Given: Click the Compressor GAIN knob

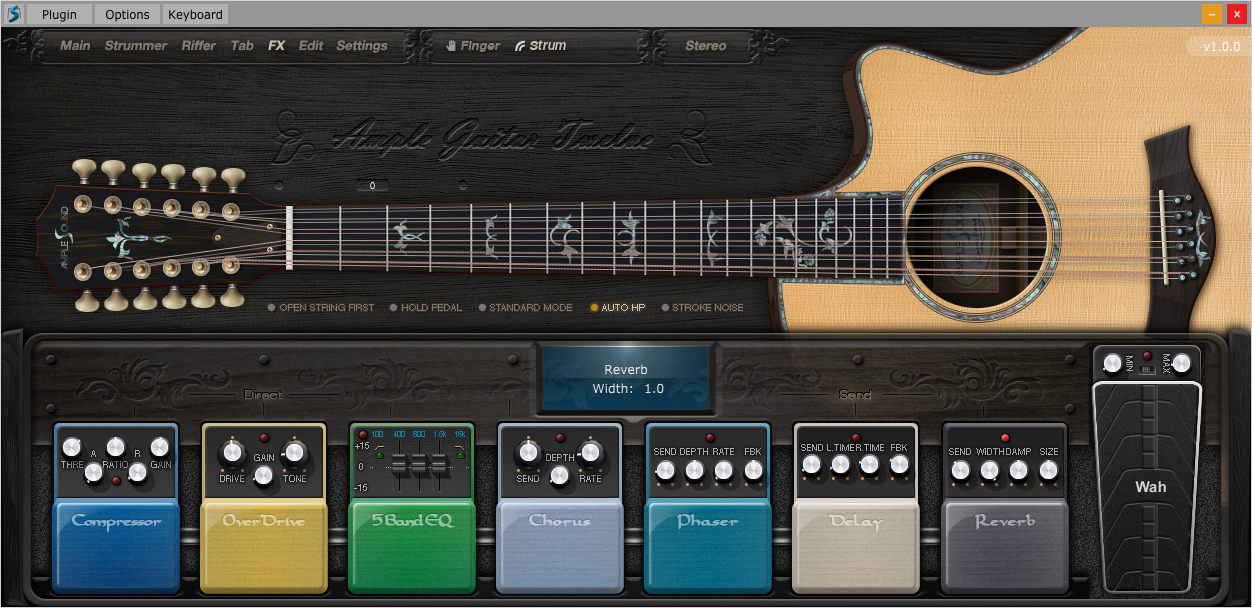Looking at the screenshot, I should [160, 447].
